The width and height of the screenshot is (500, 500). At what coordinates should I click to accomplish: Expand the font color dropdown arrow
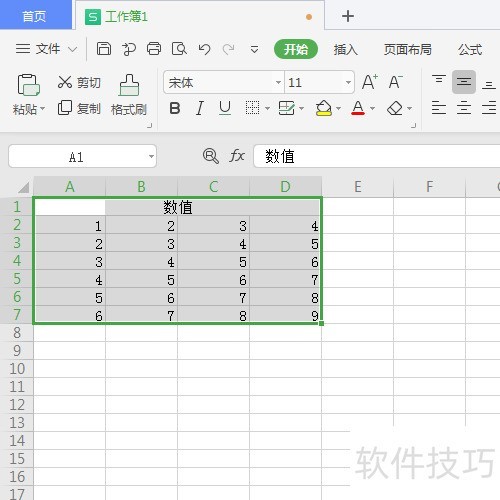373,108
